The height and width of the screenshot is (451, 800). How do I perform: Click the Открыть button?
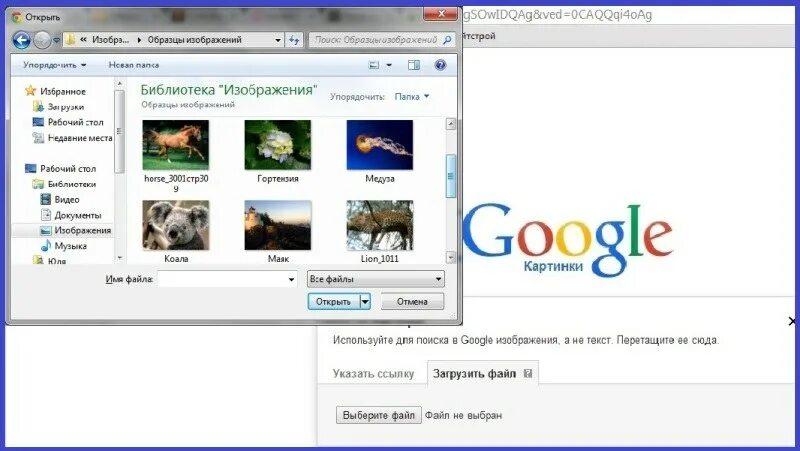(334, 302)
